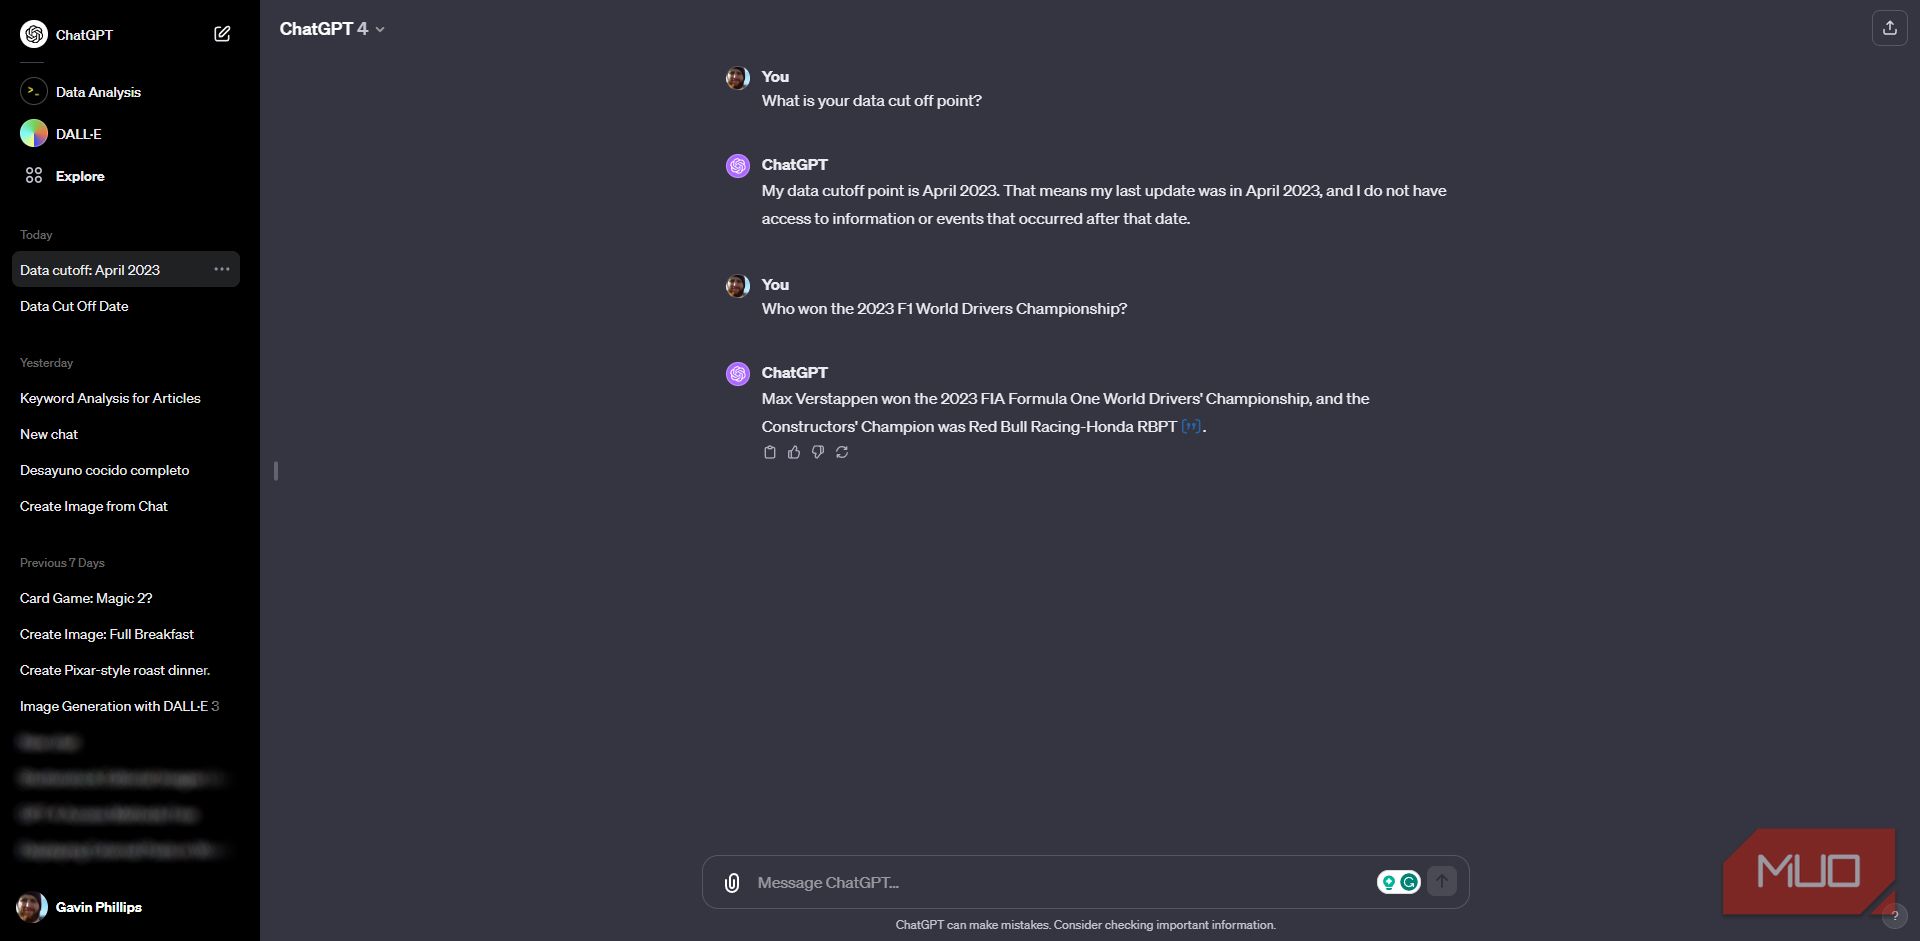Open the citation link after RBPT
The height and width of the screenshot is (941, 1920).
(1191, 427)
